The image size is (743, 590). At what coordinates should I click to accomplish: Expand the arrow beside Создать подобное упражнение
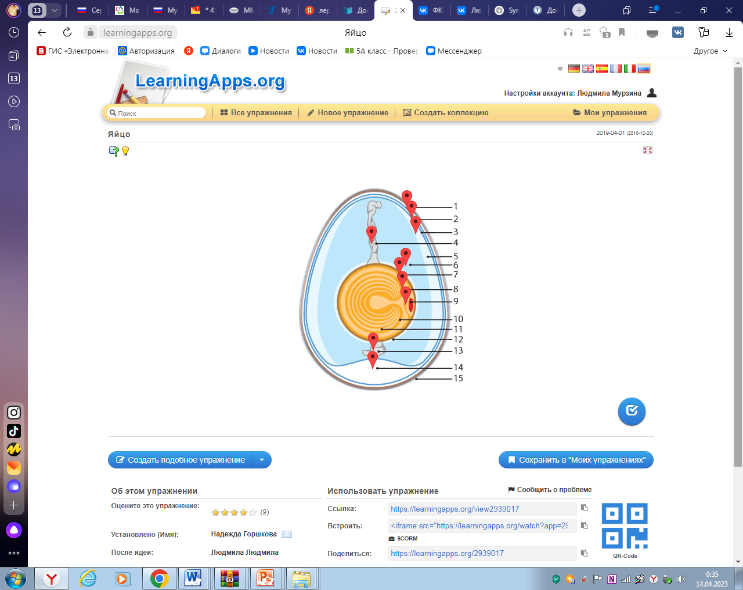click(262, 460)
